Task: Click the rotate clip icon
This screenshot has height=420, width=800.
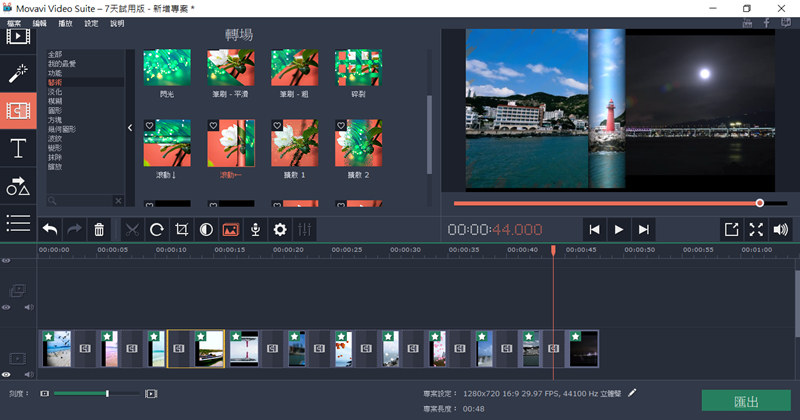Action: [157, 229]
